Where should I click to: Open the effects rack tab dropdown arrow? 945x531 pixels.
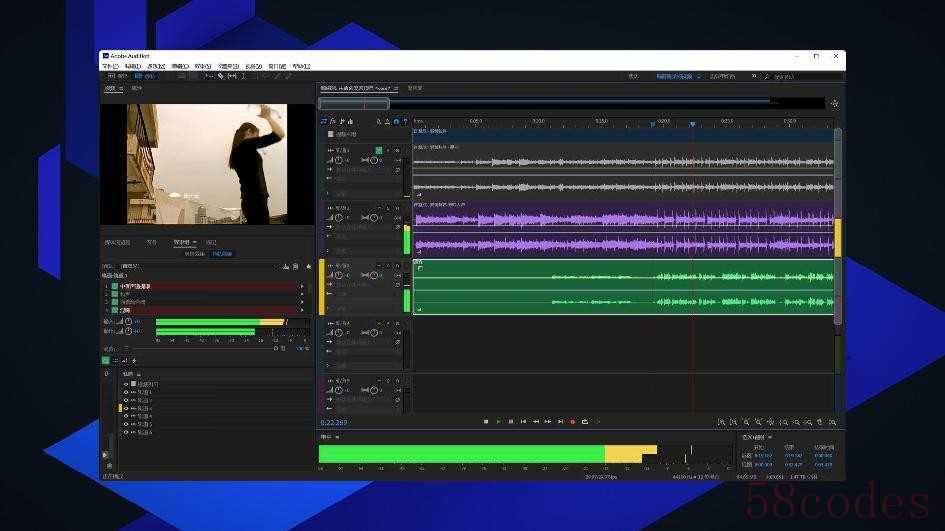[x=195, y=242]
